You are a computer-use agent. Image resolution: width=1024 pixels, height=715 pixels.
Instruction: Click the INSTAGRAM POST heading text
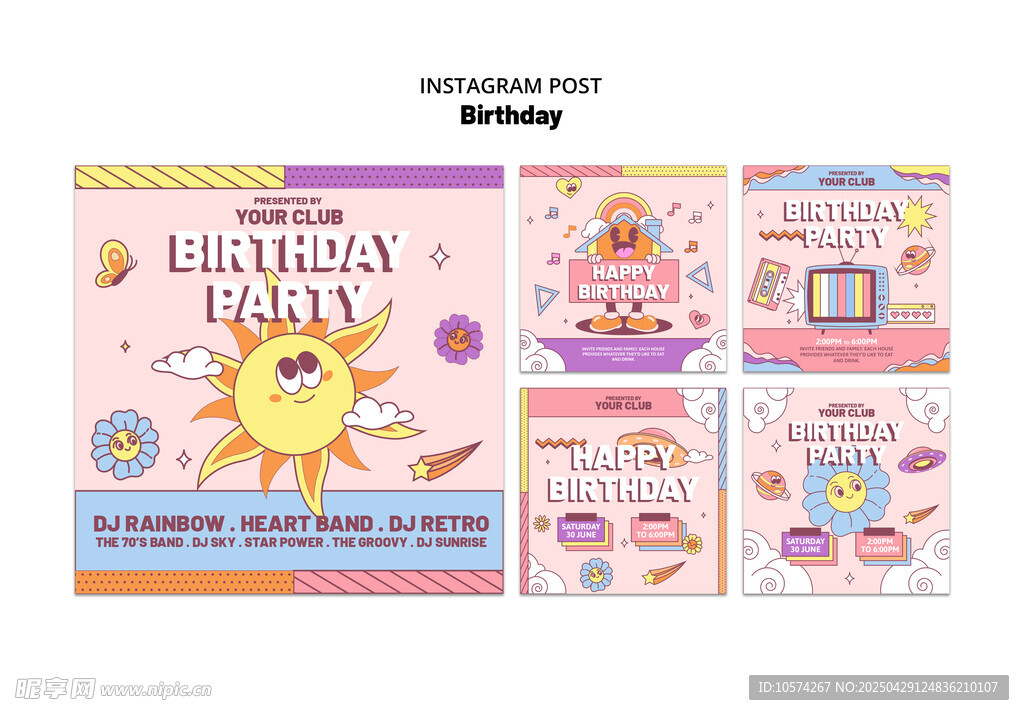pos(511,86)
